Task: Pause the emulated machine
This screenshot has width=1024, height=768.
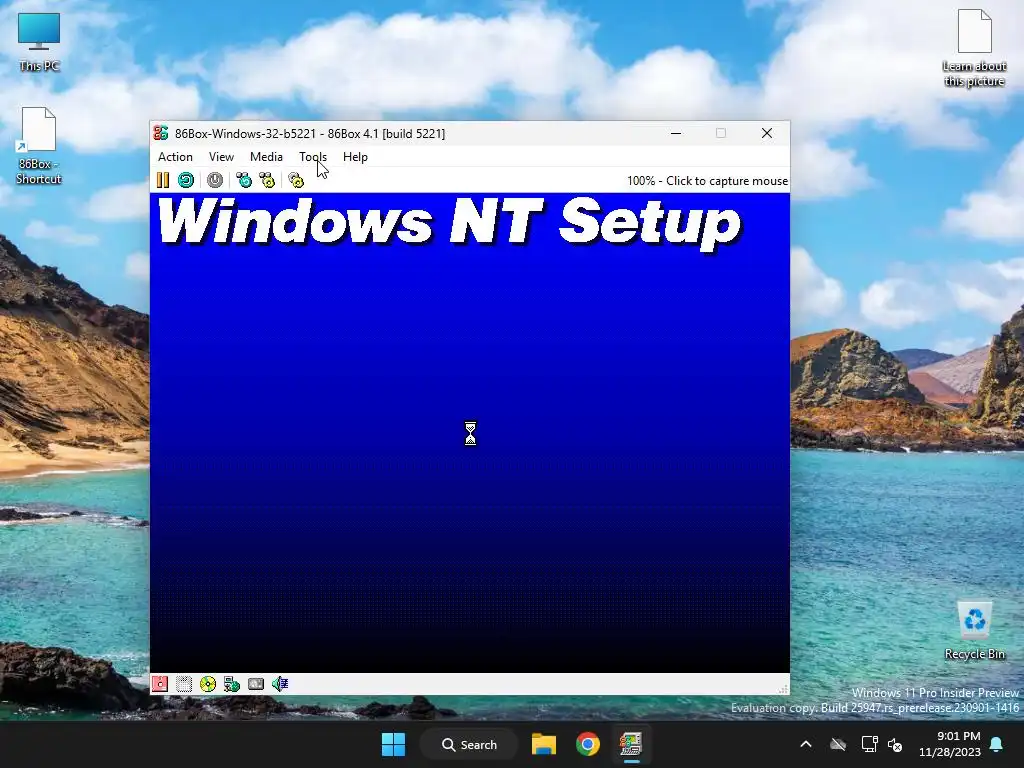Action: click(x=163, y=180)
